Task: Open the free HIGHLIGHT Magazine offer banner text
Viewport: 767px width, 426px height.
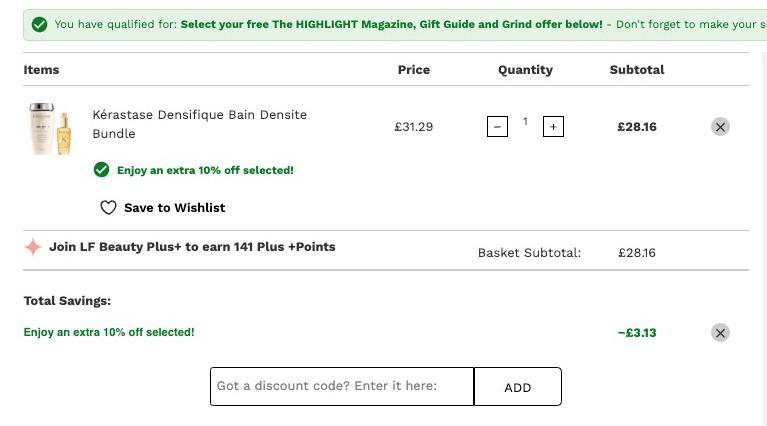Action: (391, 24)
